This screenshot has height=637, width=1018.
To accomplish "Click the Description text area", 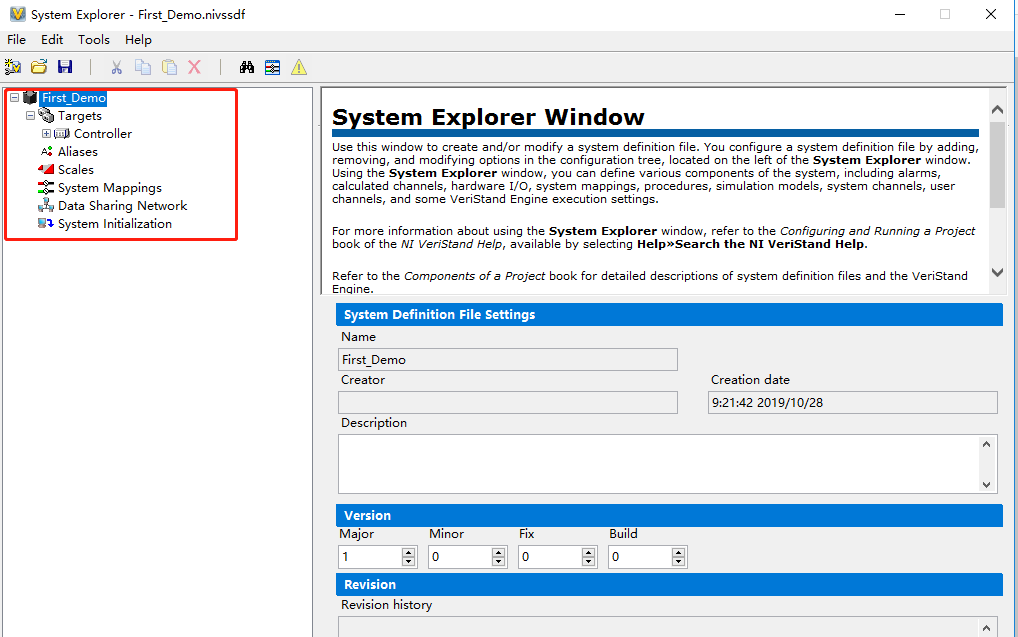I will point(659,464).
